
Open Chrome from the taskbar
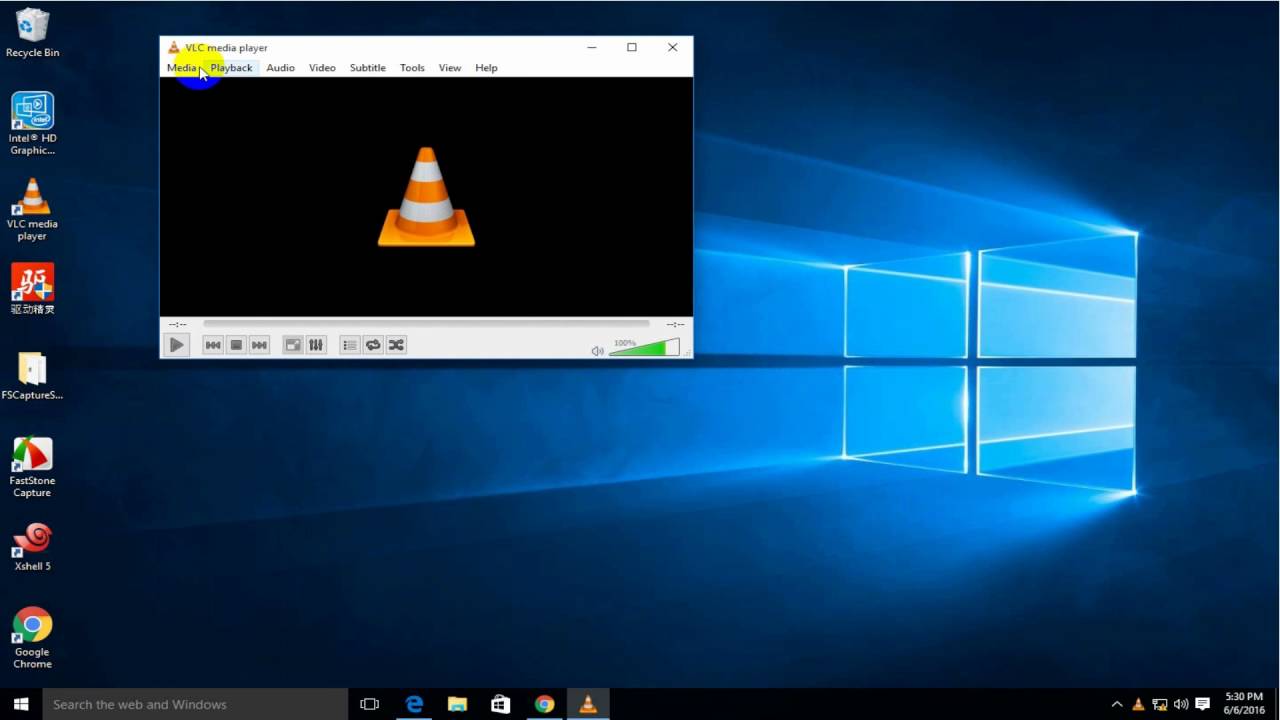click(544, 704)
